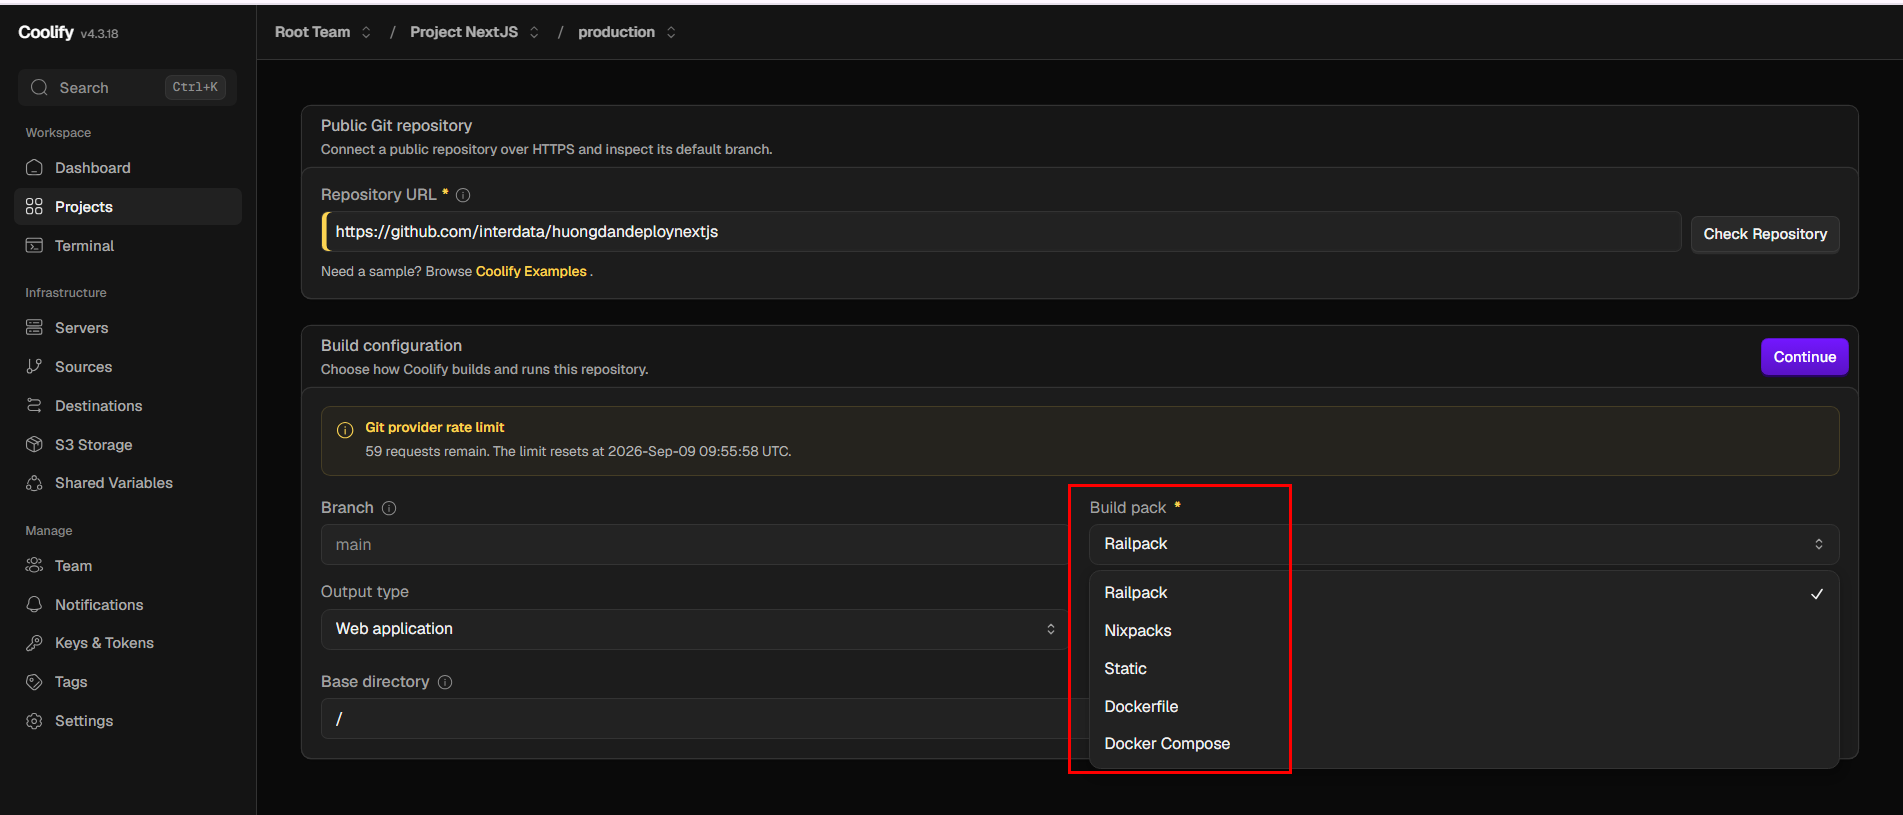Open Sources page
1903x815 pixels.
point(128,367)
